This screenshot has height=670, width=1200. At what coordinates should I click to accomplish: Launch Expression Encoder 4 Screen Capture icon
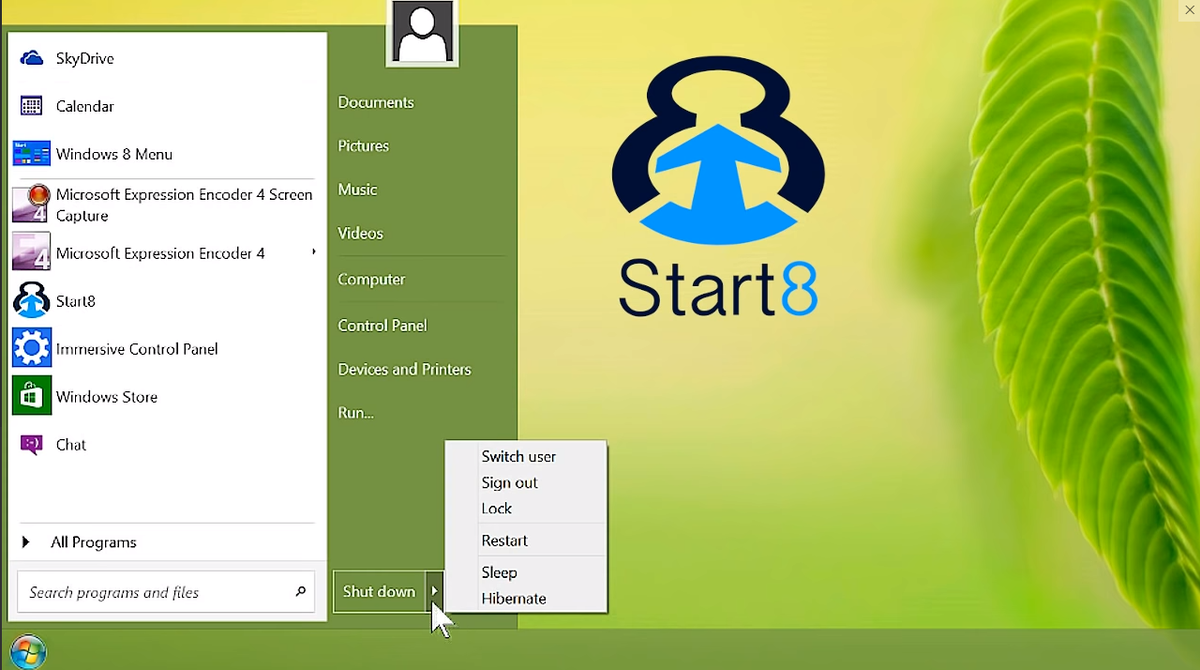click(x=31, y=204)
